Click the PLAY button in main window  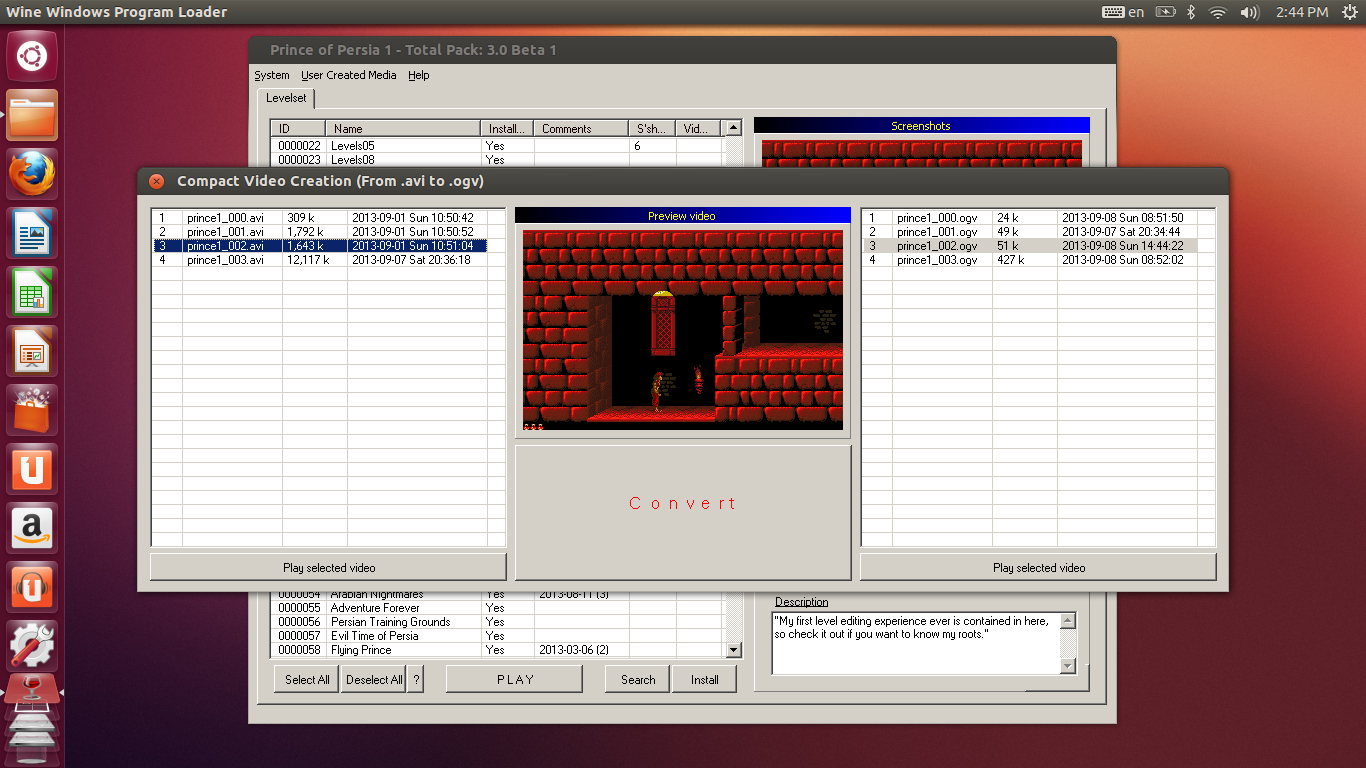click(x=515, y=679)
